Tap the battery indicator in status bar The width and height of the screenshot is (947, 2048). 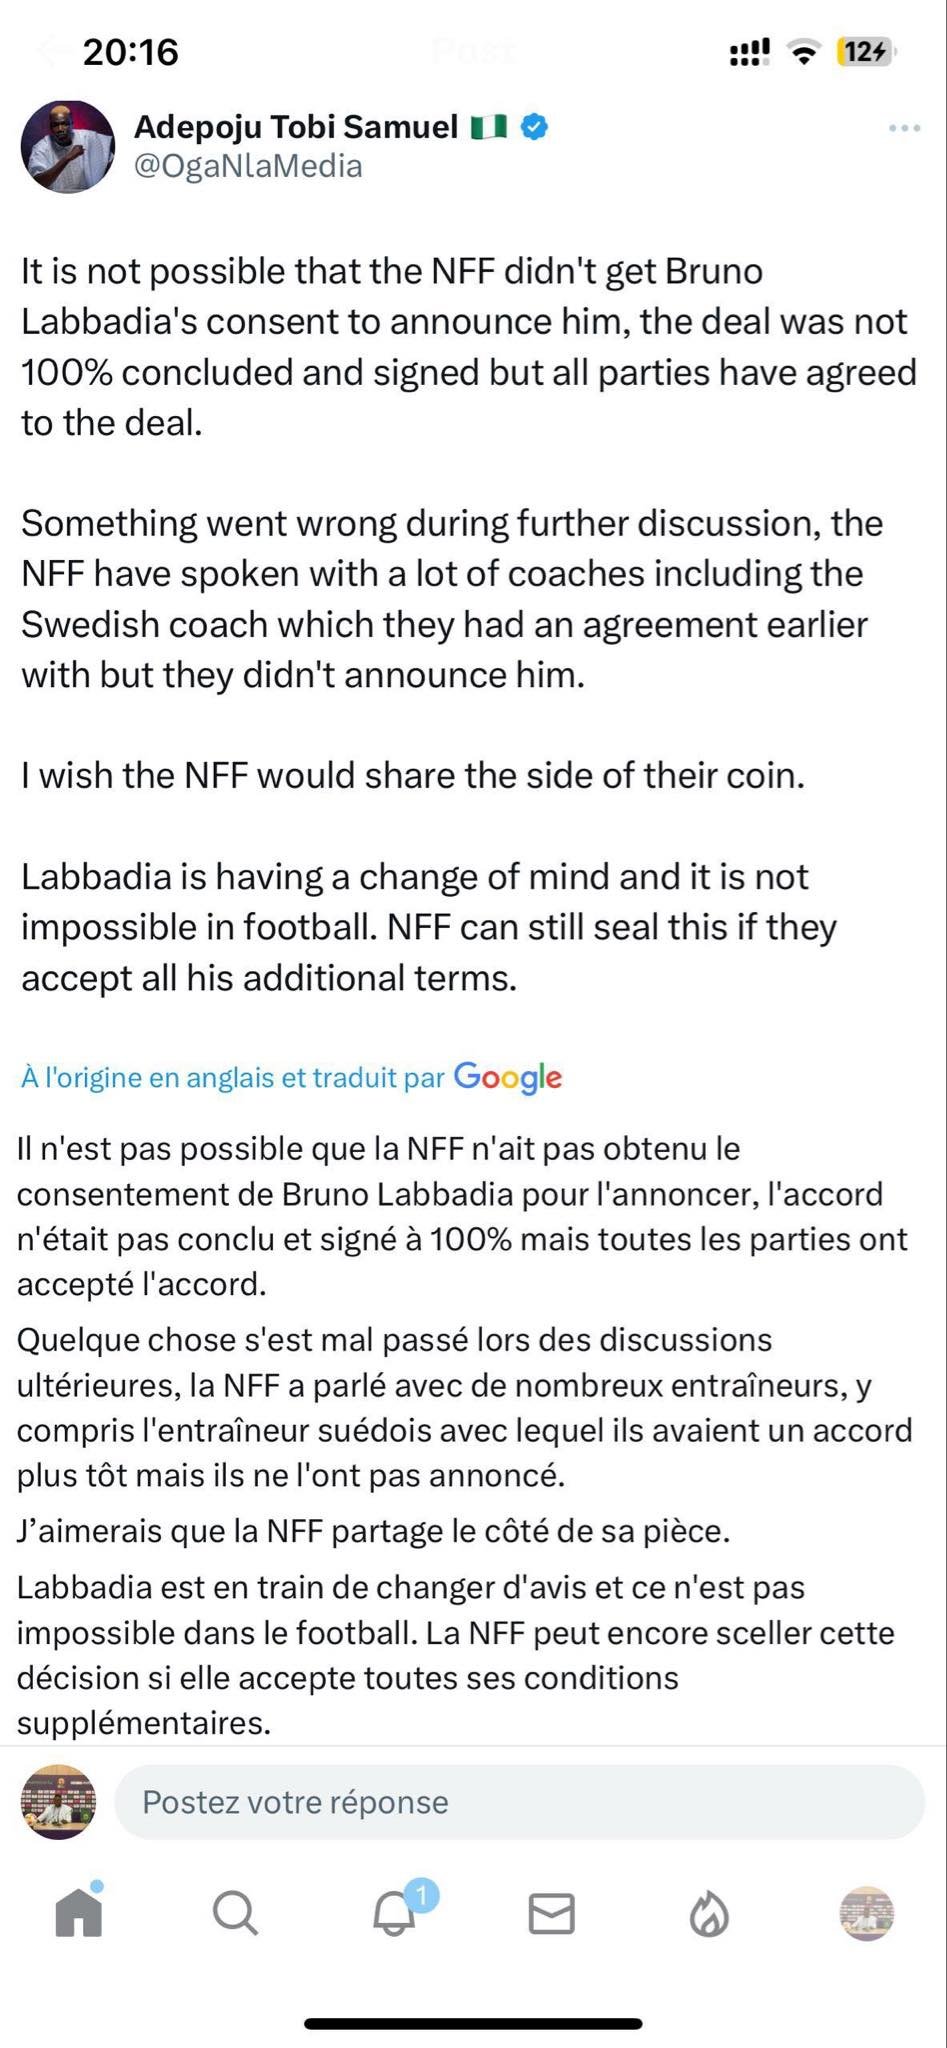866,52
